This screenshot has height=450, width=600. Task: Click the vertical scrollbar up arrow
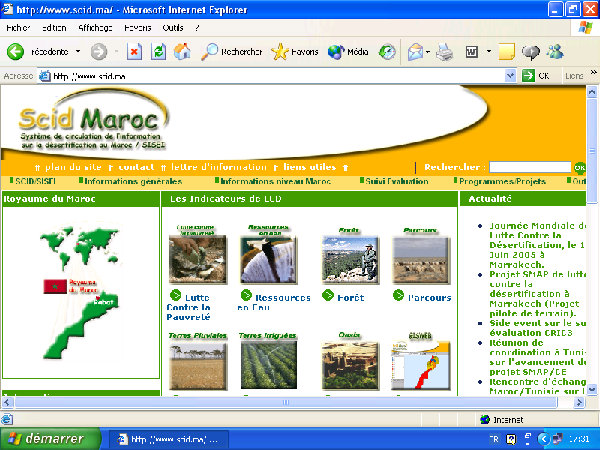(592, 92)
